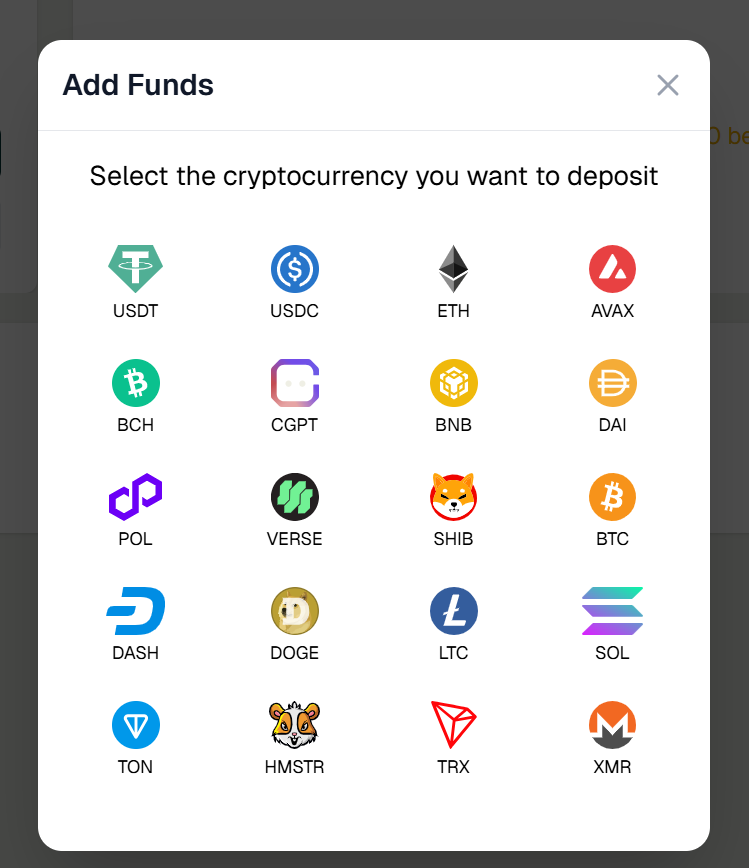The image size is (749, 868).
Task: Pick the SOL Solana icon
Action: tap(612, 610)
